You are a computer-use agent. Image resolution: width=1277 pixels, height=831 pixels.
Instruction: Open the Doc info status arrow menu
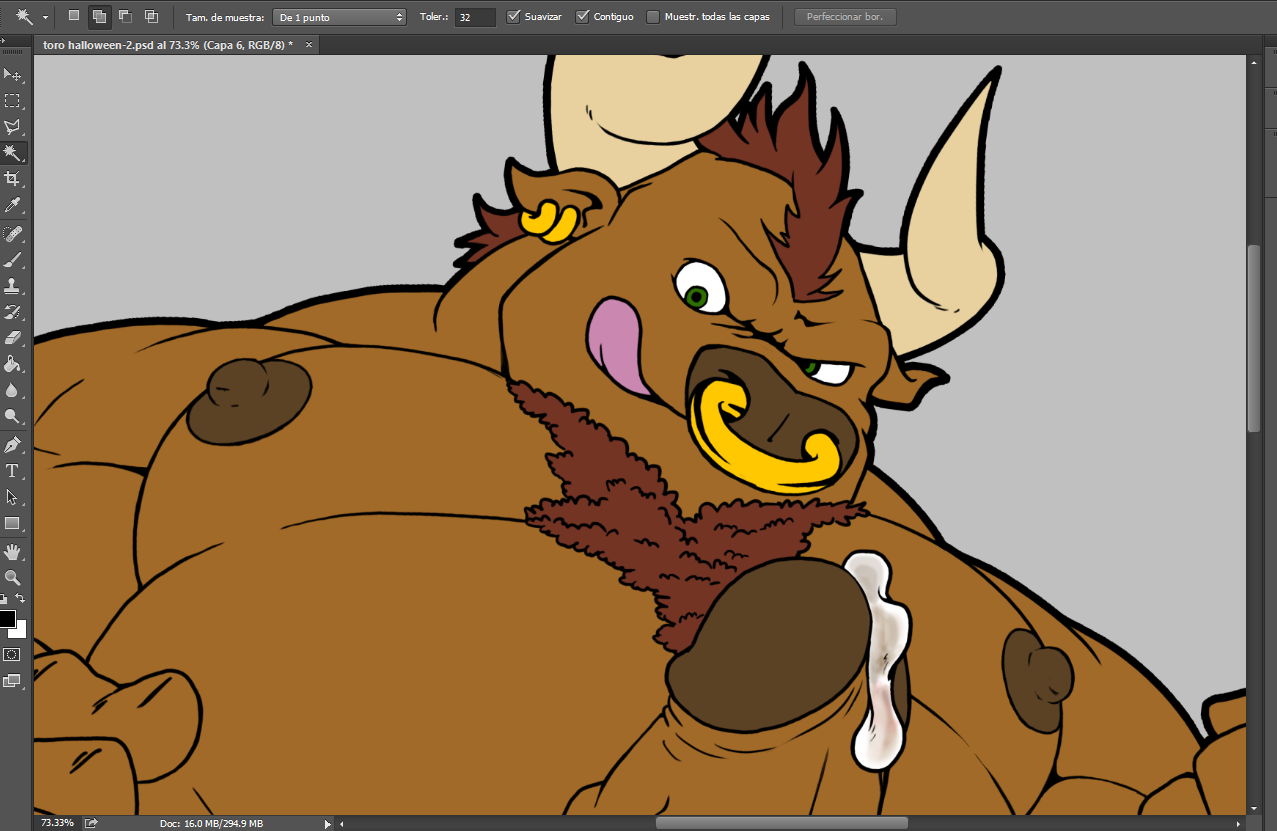pos(327,823)
